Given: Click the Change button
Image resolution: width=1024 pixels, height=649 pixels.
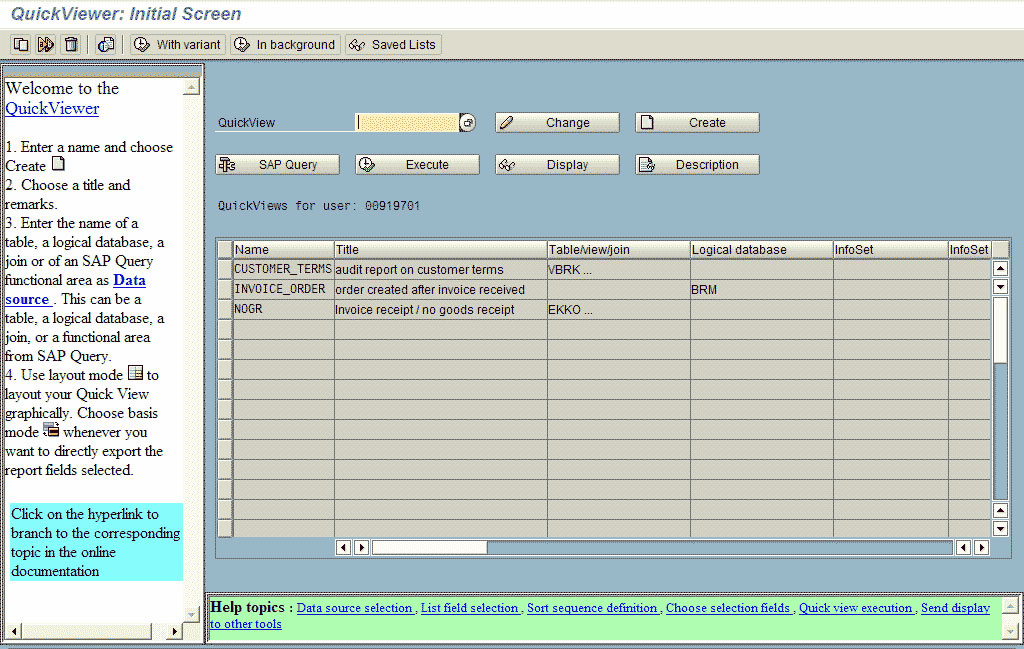Looking at the screenshot, I should 557,123.
